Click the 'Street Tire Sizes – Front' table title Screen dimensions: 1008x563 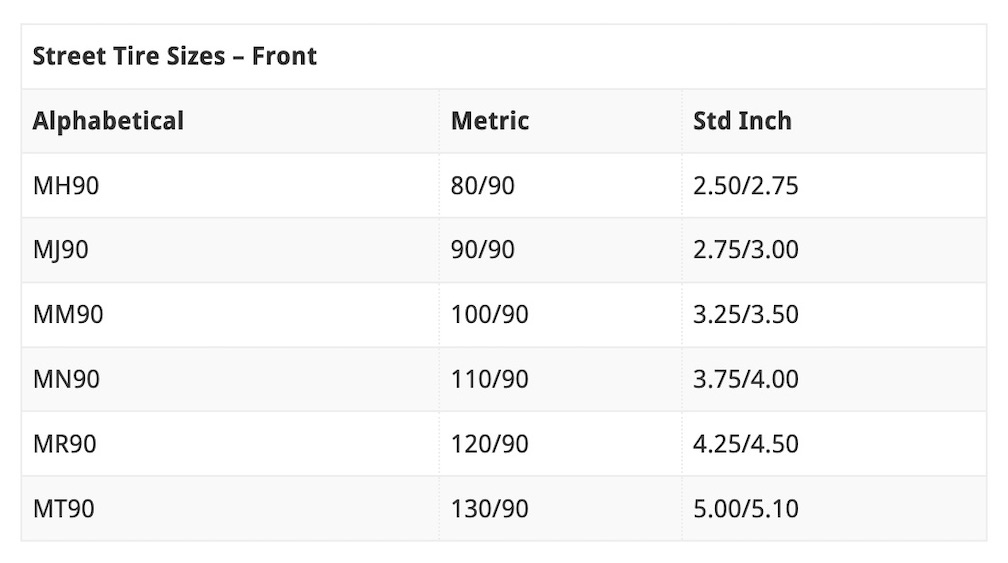(x=175, y=57)
